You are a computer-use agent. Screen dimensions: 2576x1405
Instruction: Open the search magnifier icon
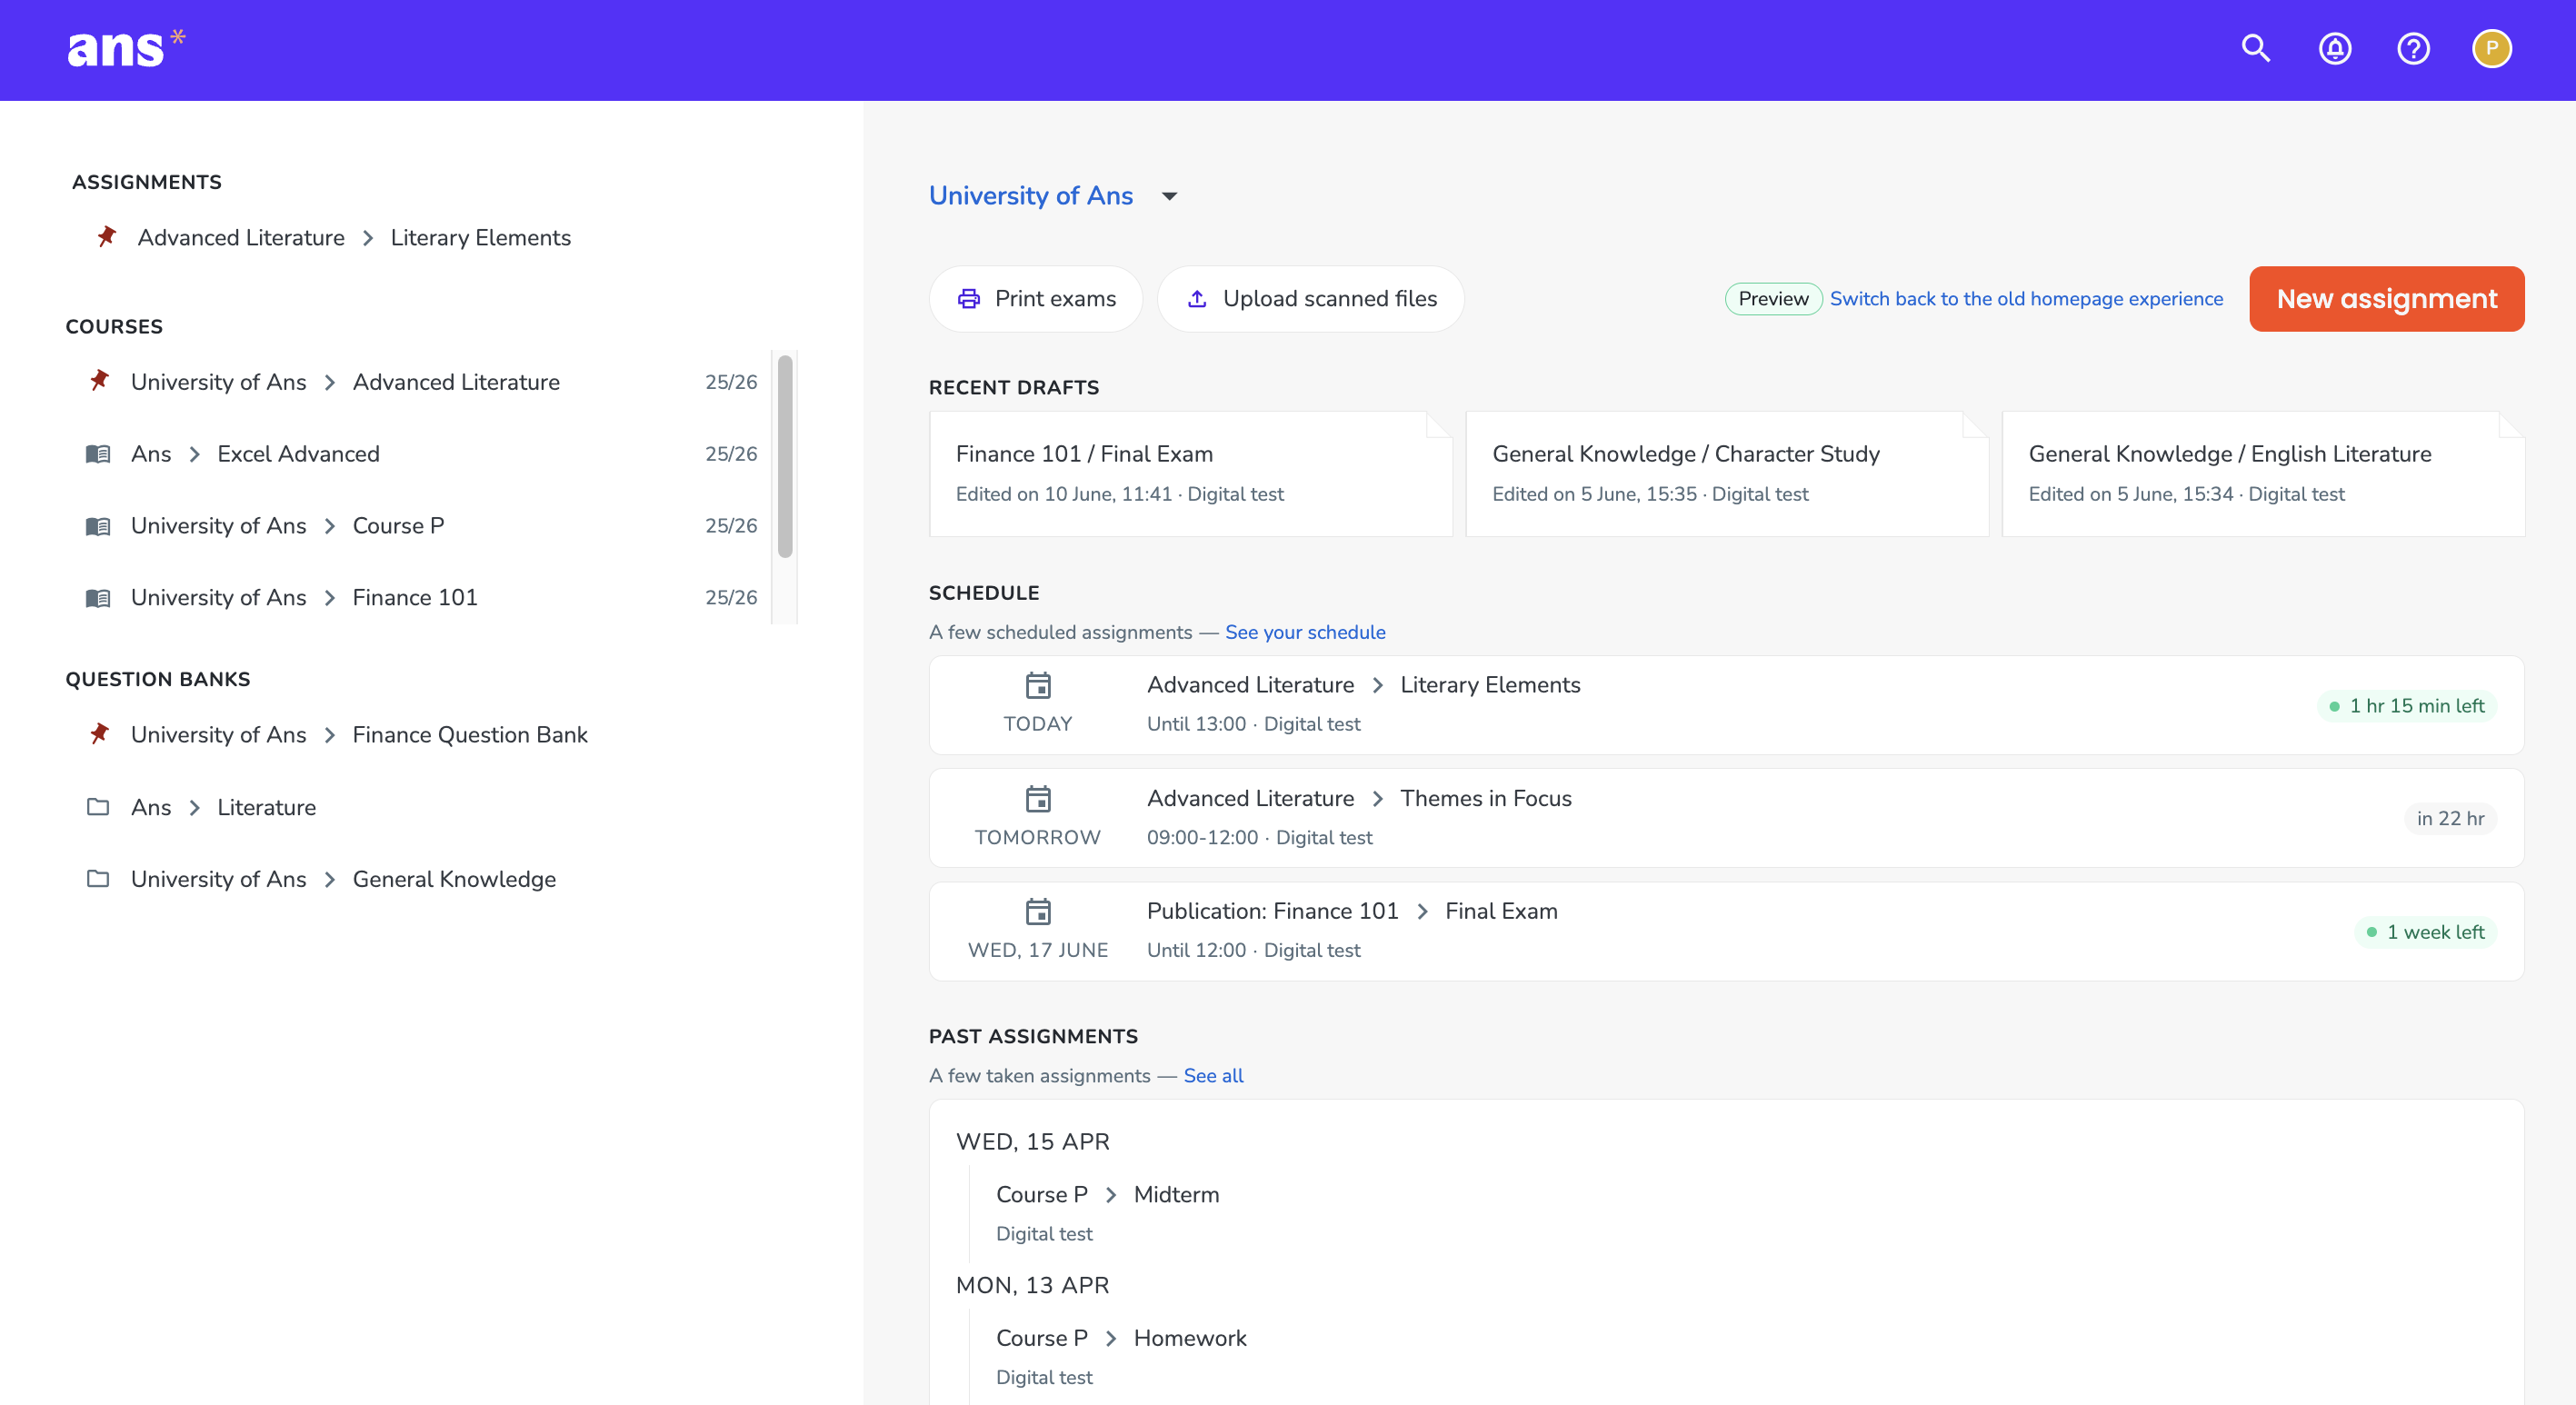coord(2256,49)
